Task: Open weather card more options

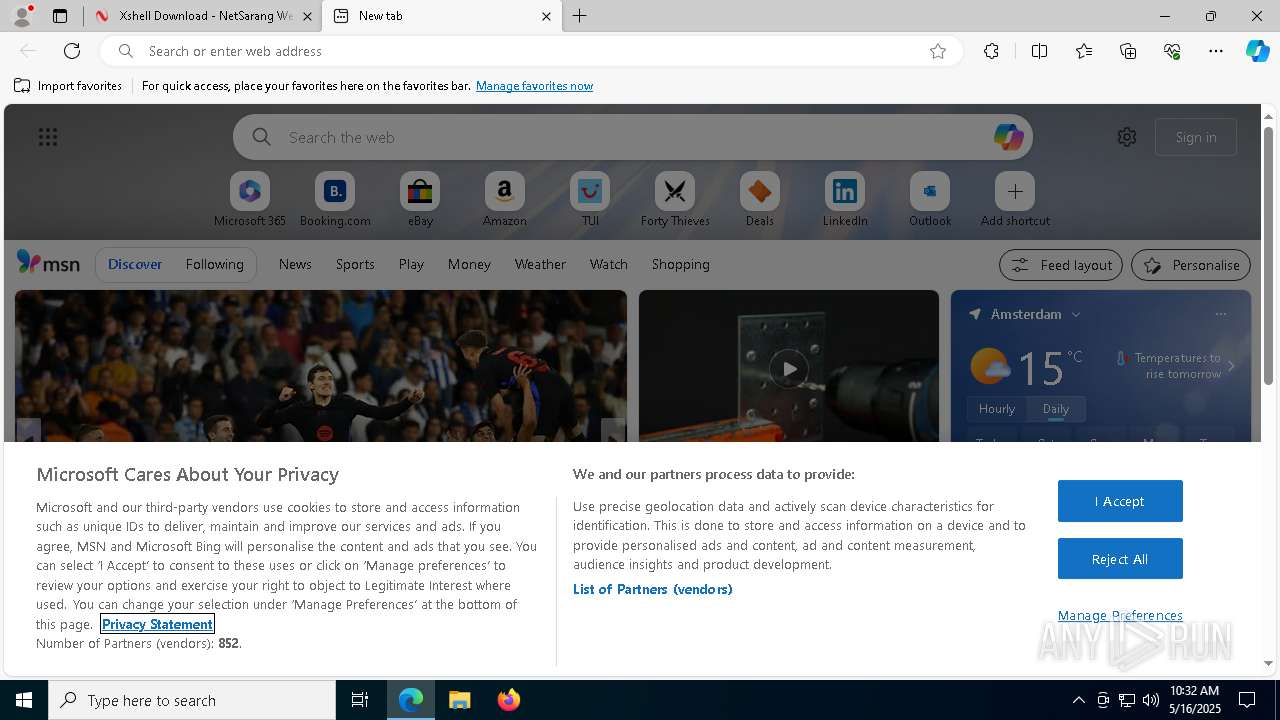Action: (1220, 314)
